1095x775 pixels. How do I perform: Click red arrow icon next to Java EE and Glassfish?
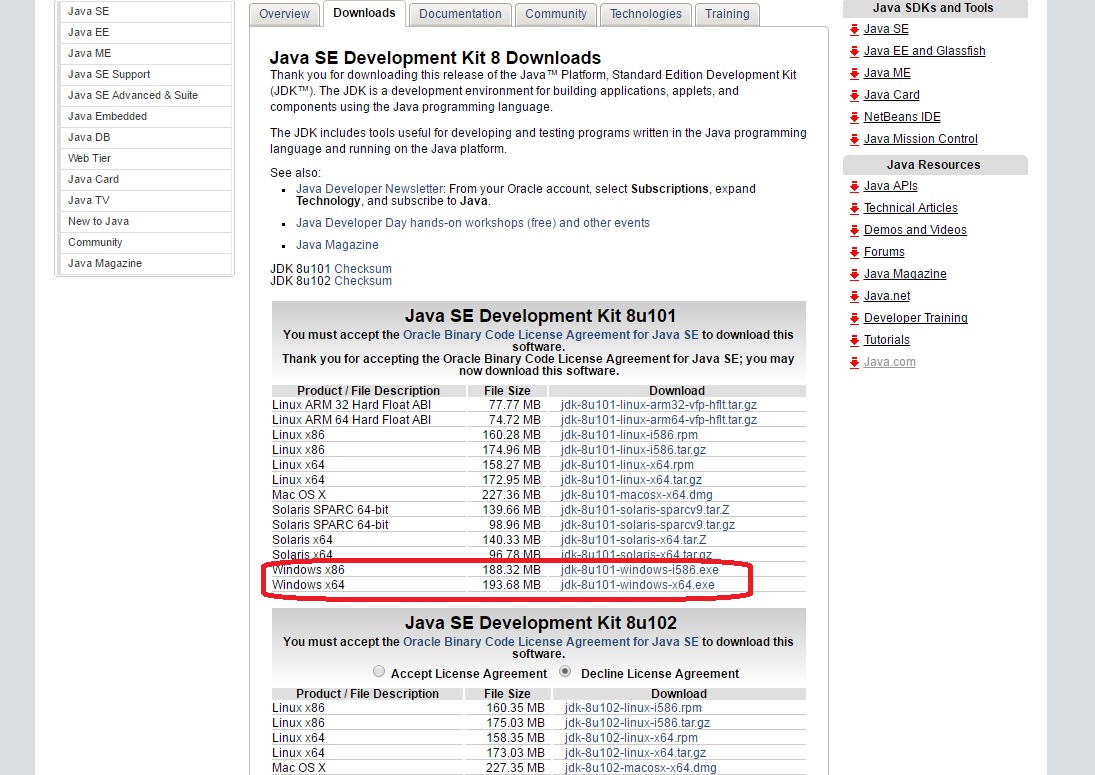click(x=854, y=52)
